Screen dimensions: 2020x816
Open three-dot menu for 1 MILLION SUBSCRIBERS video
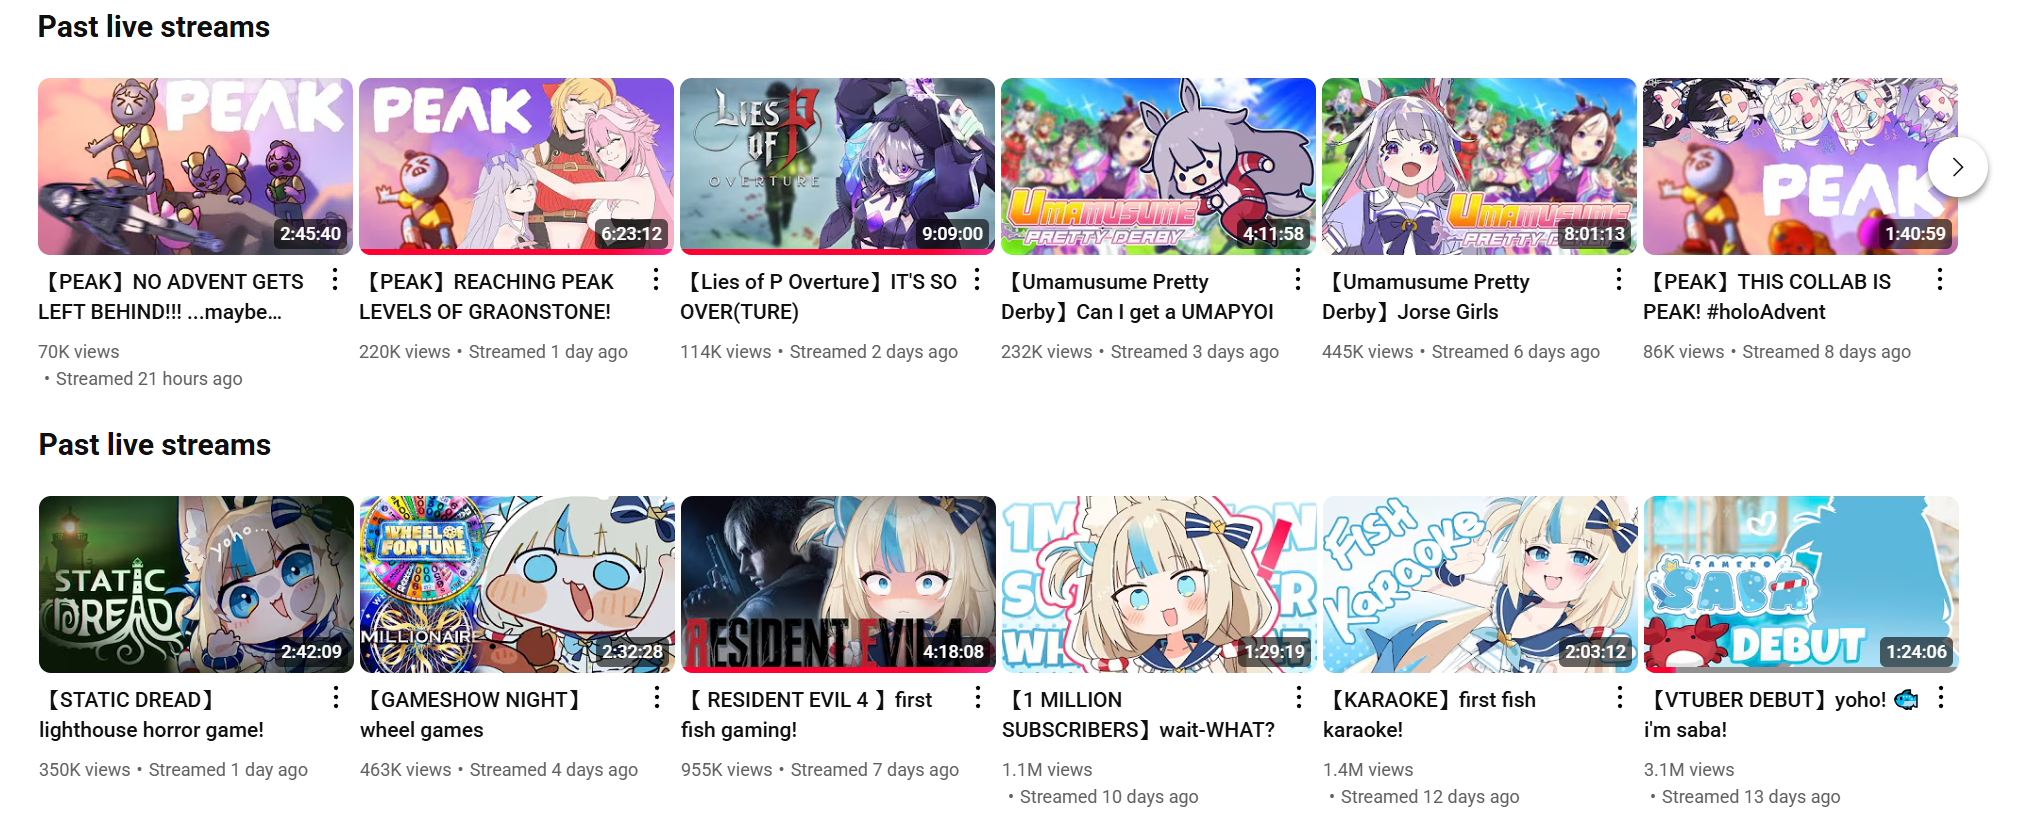[x=1299, y=698]
